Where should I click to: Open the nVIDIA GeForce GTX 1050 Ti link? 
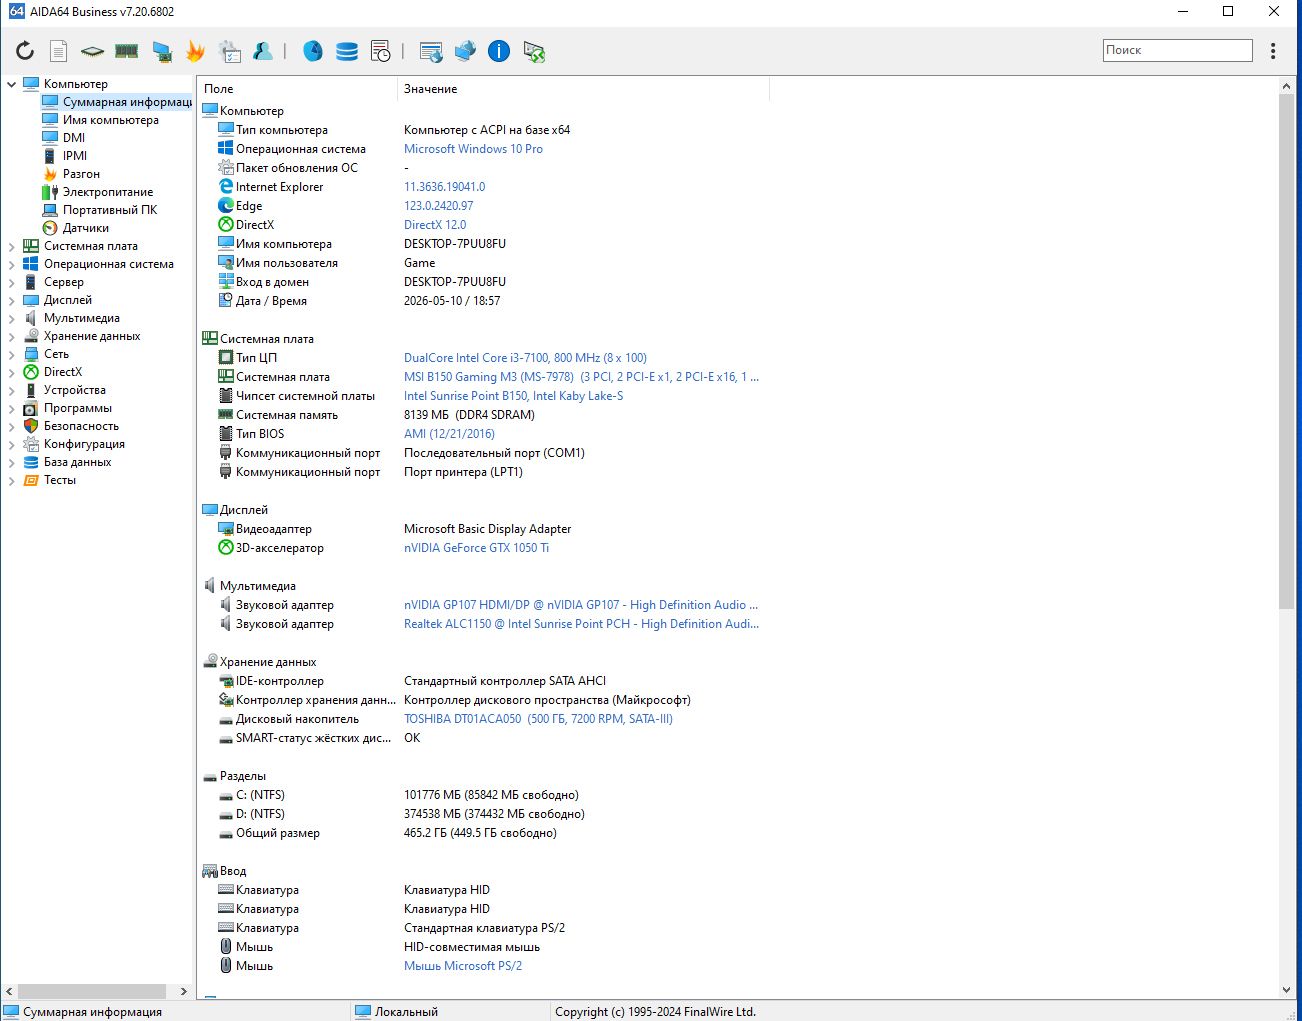click(476, 548)
